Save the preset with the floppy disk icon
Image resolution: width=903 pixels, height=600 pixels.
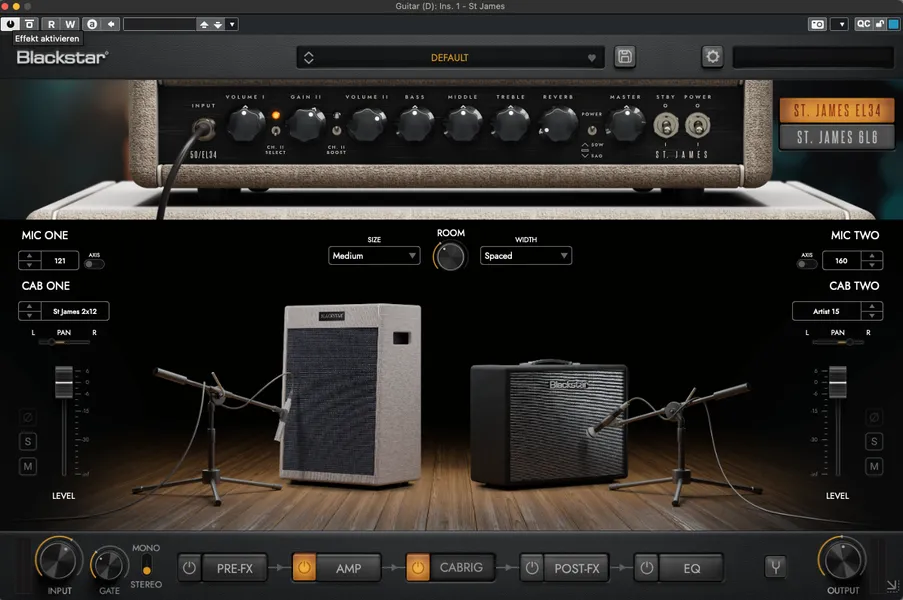point(625,57)
